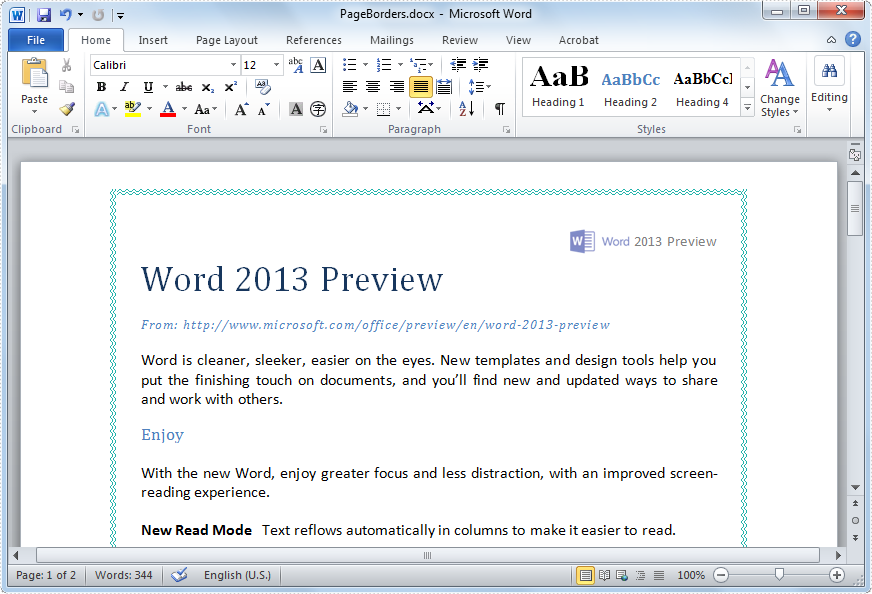Image resolution: width=872 pixels, height=594 pixels.
Task: Switch to the Page Layout tab
Action: point(227,40)
